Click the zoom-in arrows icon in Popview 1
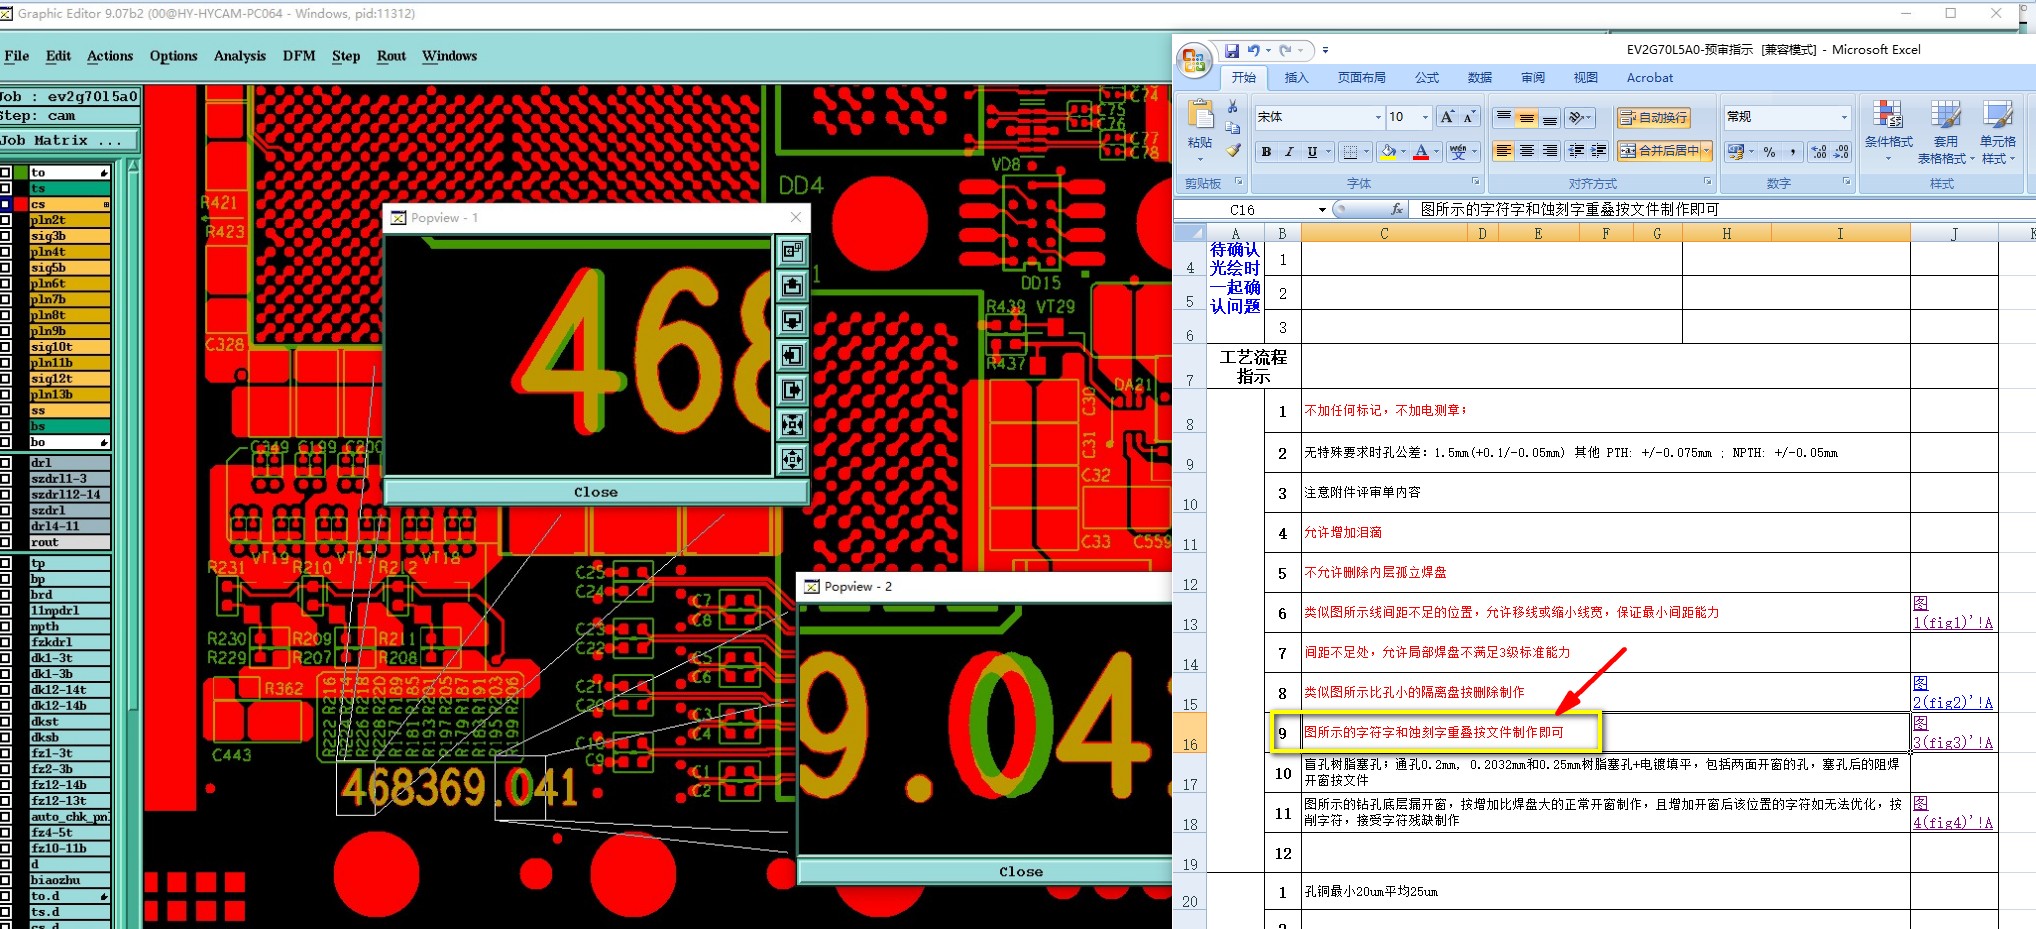Screen dimensions: 2036x929 coord(792,425)
